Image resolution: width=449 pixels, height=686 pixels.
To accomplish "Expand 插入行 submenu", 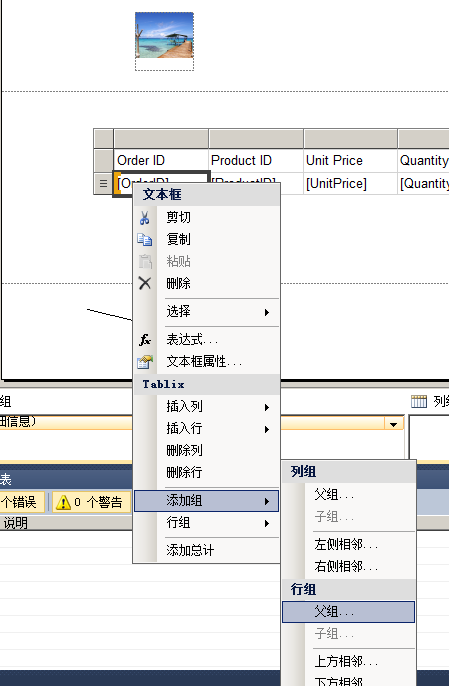I will click(207, 428).
